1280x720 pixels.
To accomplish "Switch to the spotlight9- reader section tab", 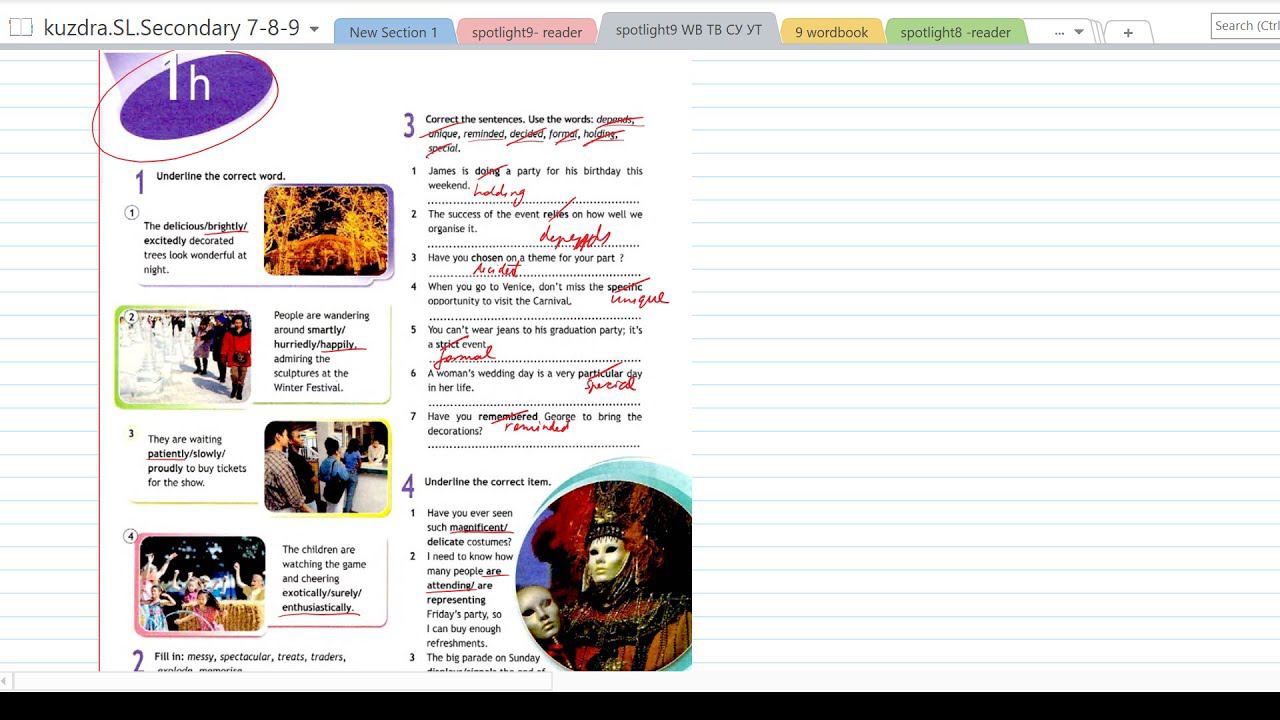I will 527,32.
